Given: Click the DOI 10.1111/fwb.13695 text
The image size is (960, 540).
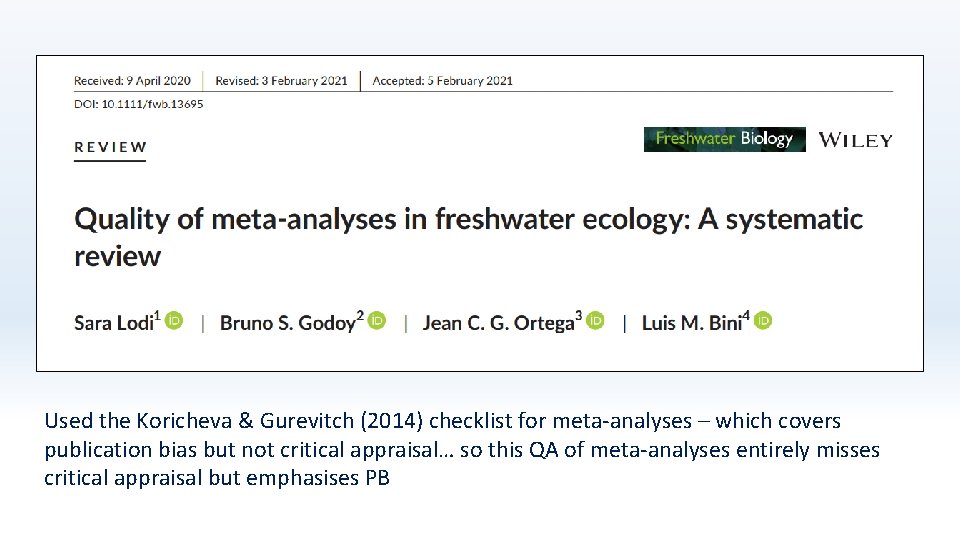Looking at the screenshot, I should click(138, 104).
